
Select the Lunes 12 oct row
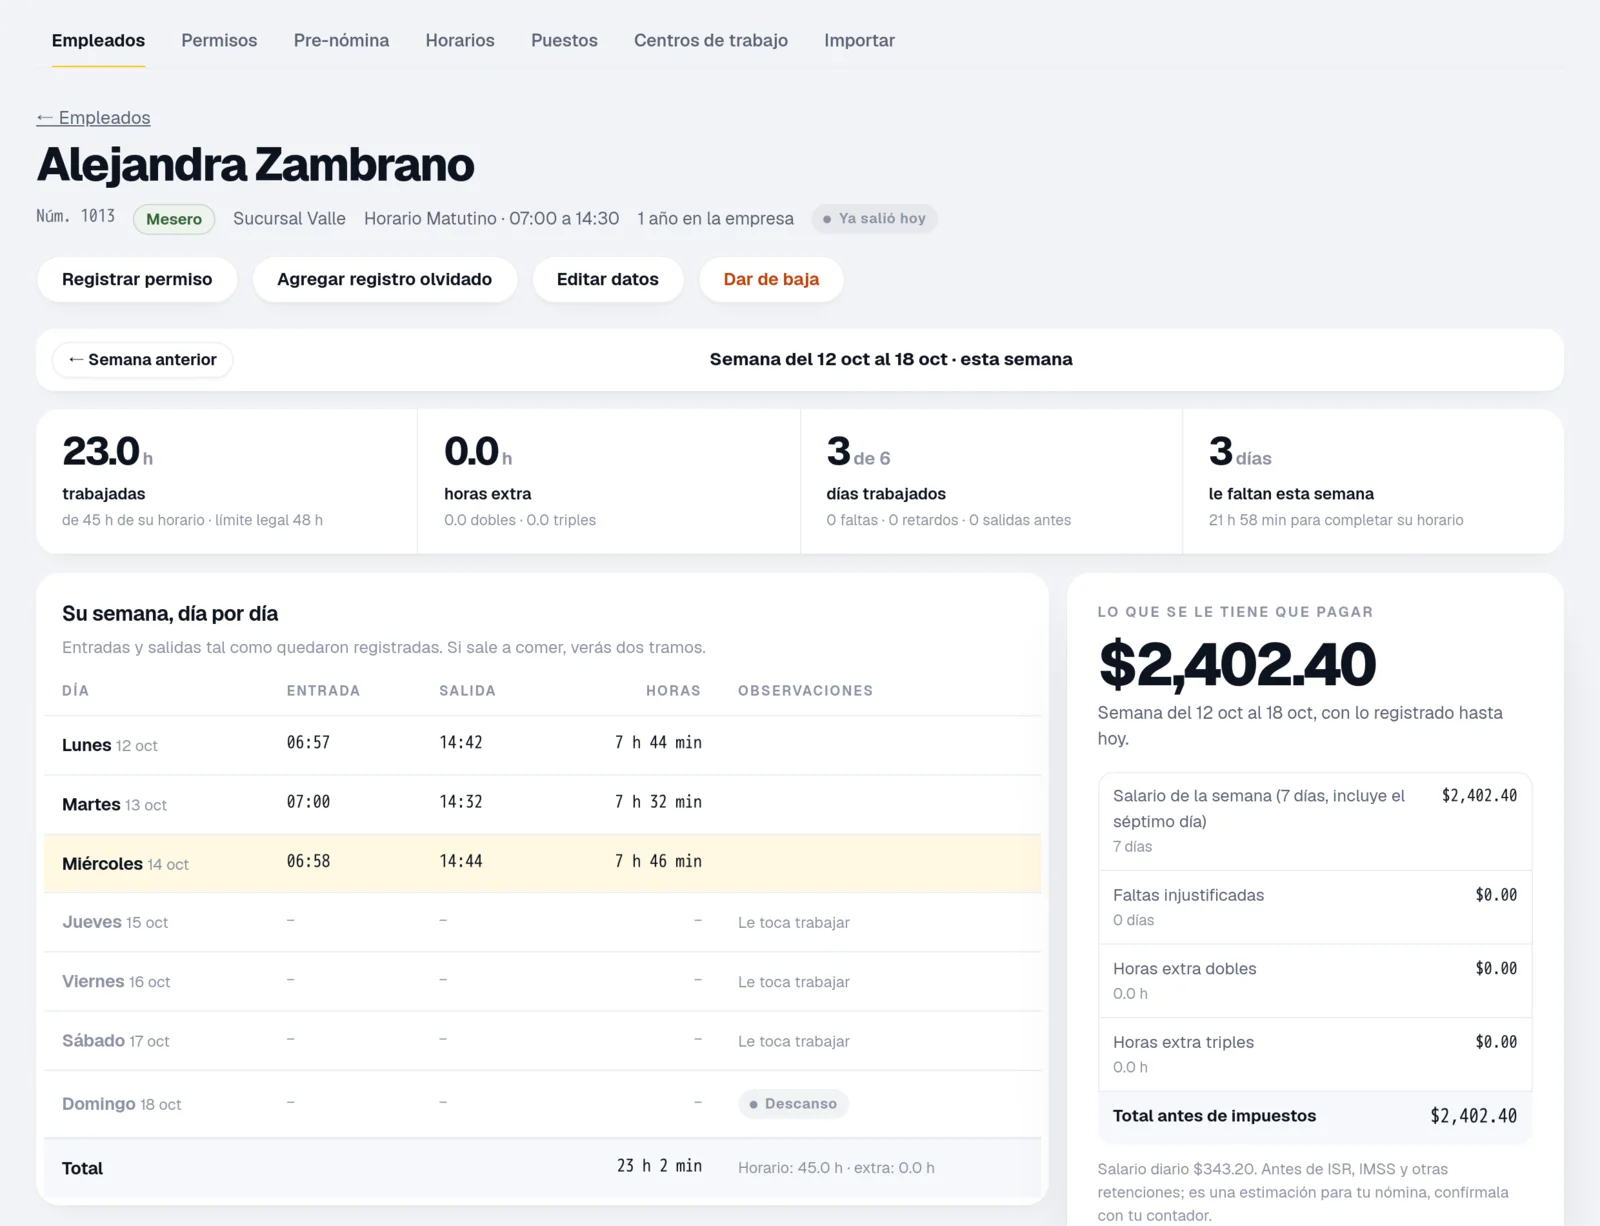[542, 745]
